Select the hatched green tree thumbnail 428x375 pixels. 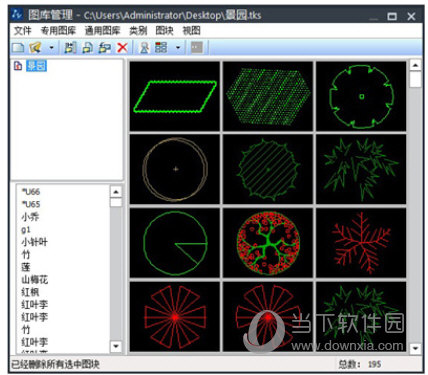[268, 169]
